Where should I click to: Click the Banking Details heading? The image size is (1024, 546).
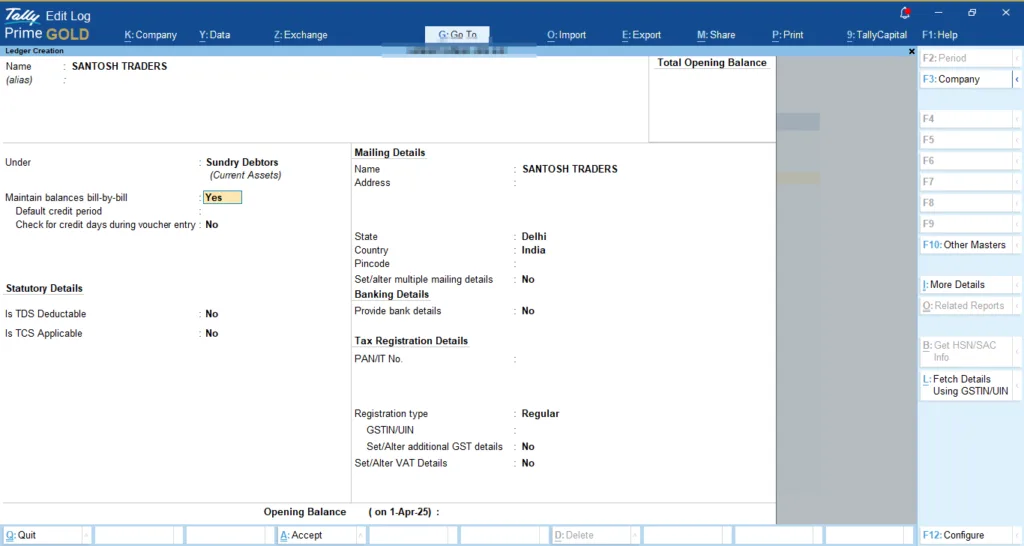392,295
